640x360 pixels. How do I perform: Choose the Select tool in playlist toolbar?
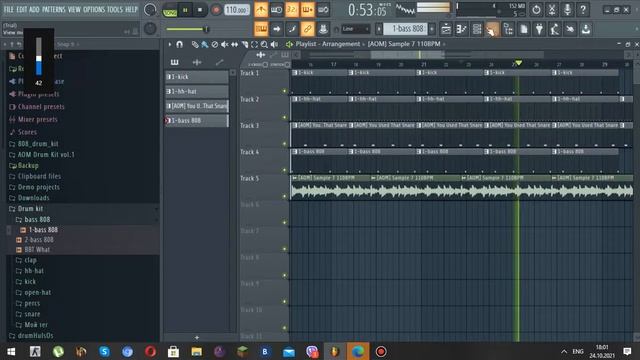pyautogui.click(x=254, y=44)
